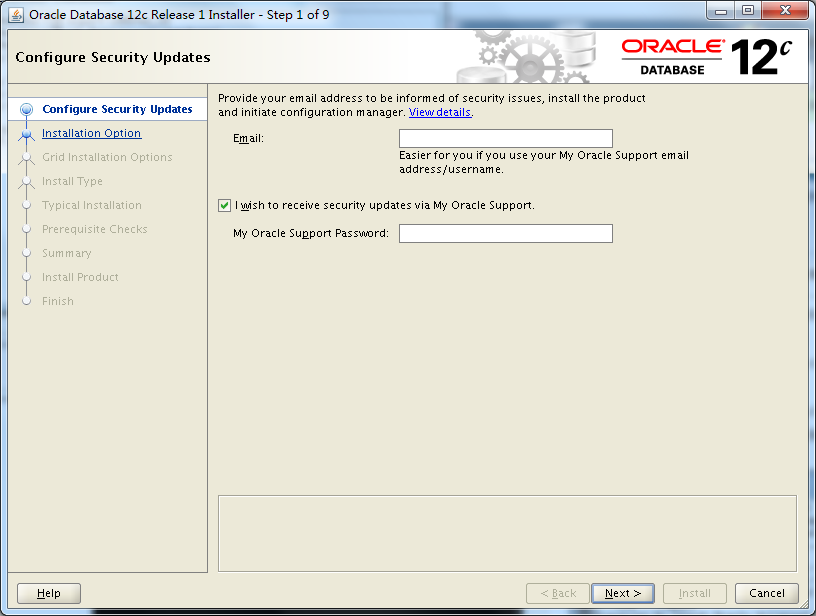Click the Installation Option step node icon

tap(27, 134)
